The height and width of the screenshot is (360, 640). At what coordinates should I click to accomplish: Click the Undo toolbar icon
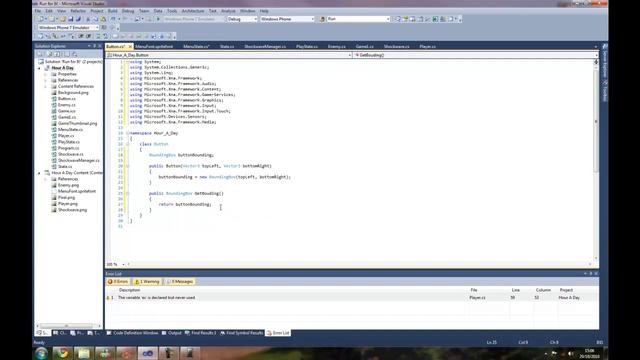coord(113,19)
